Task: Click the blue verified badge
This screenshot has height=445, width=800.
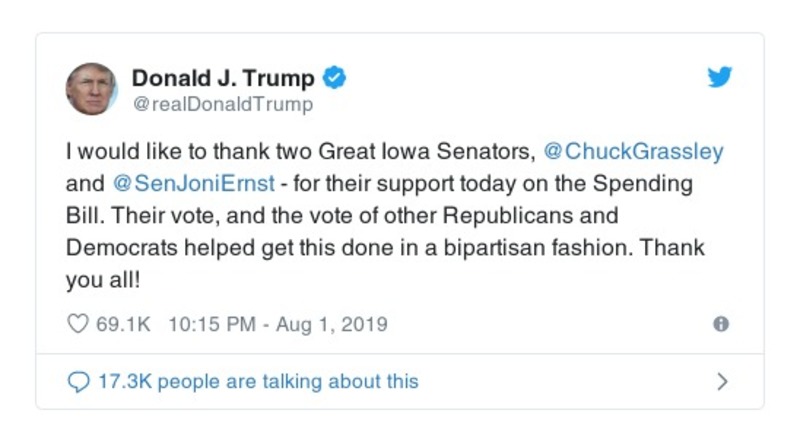Action: tap(335, 78)
